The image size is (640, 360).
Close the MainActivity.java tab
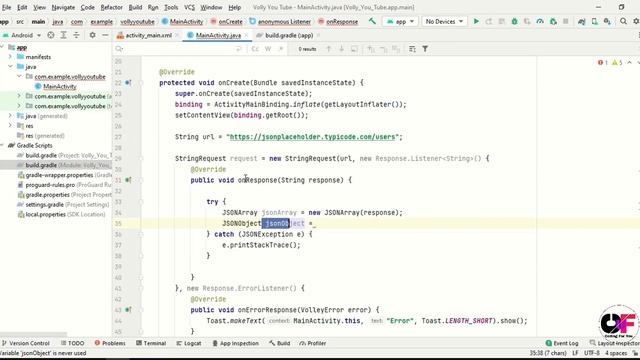pos(246,36)
